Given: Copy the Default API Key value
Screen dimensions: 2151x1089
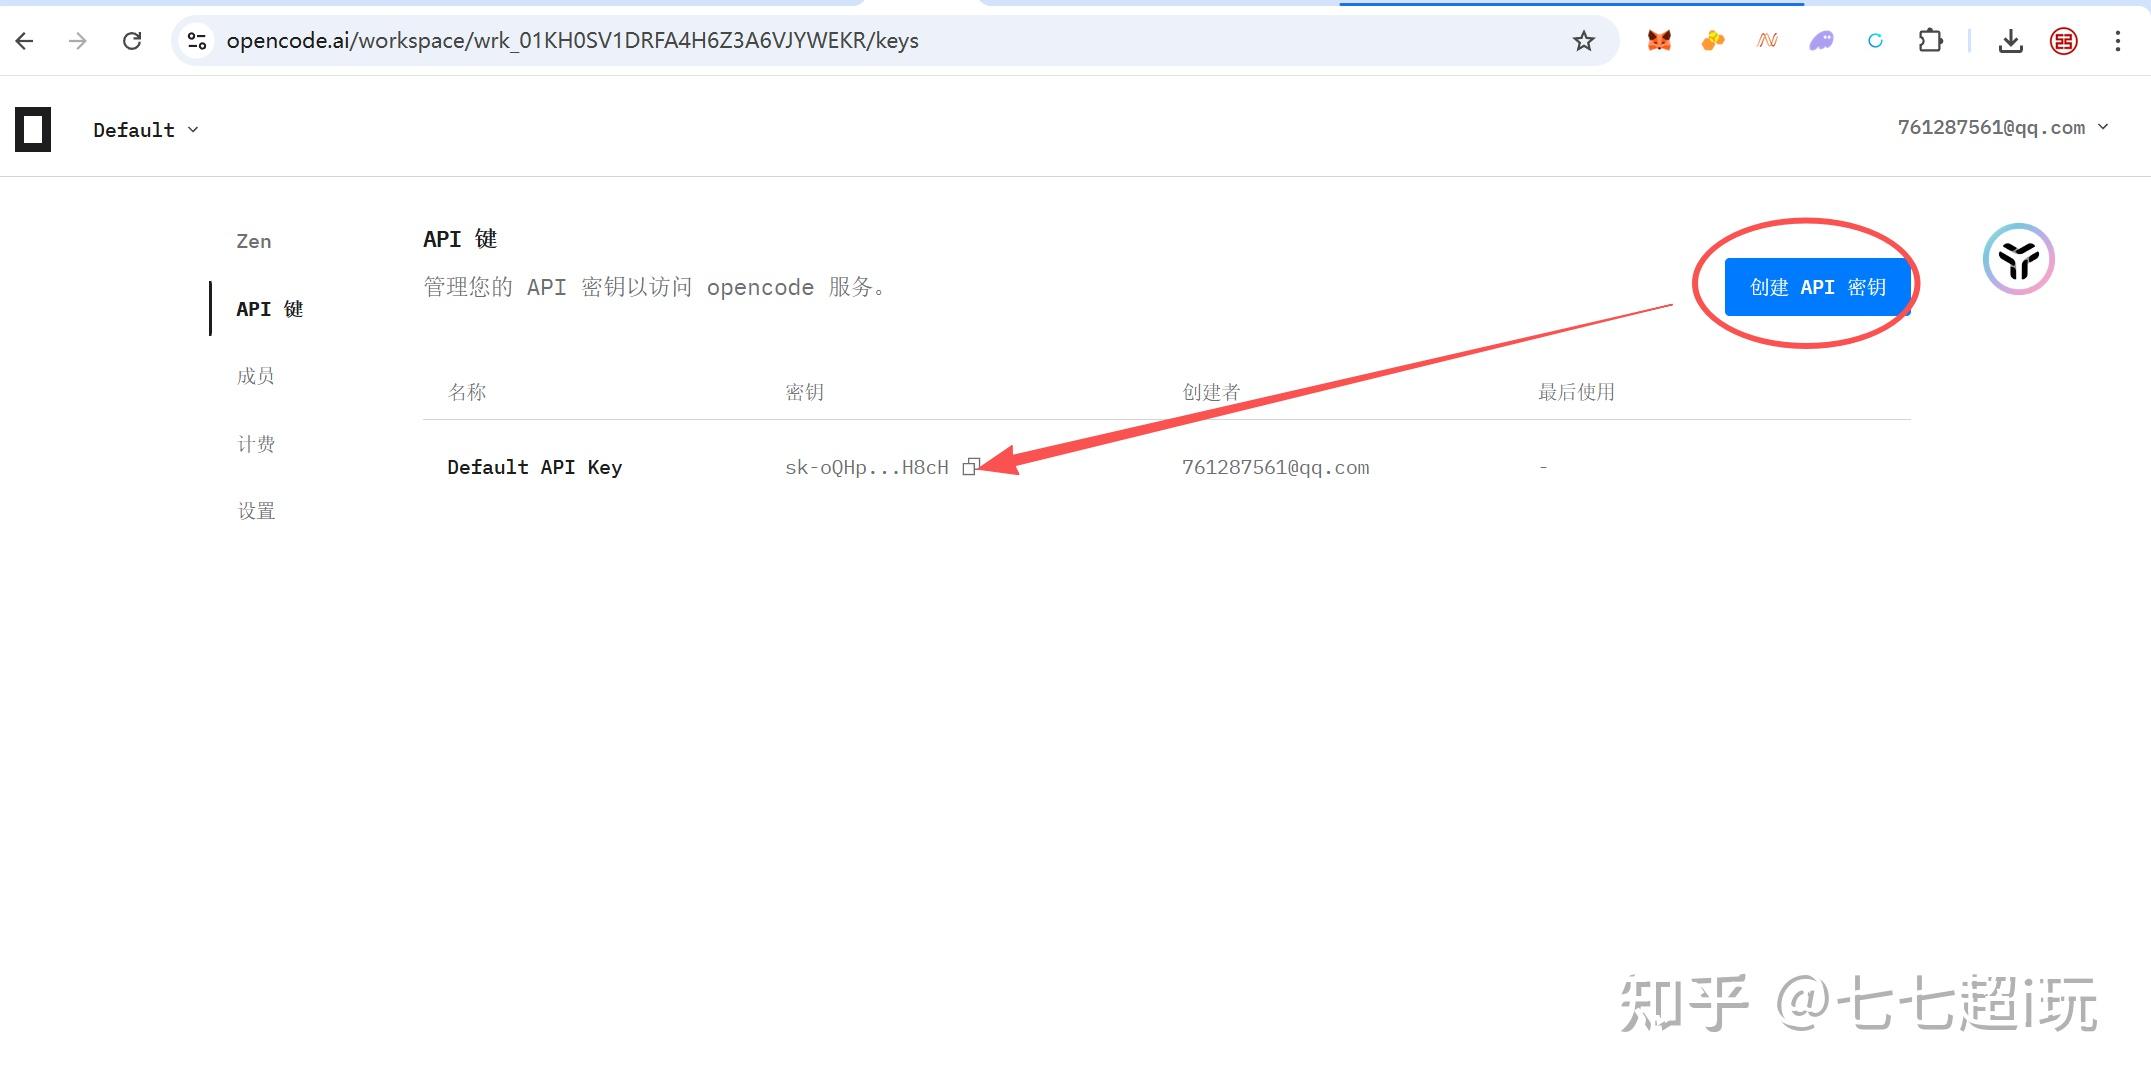Looking at the screenshot, I should click(969, 467).
